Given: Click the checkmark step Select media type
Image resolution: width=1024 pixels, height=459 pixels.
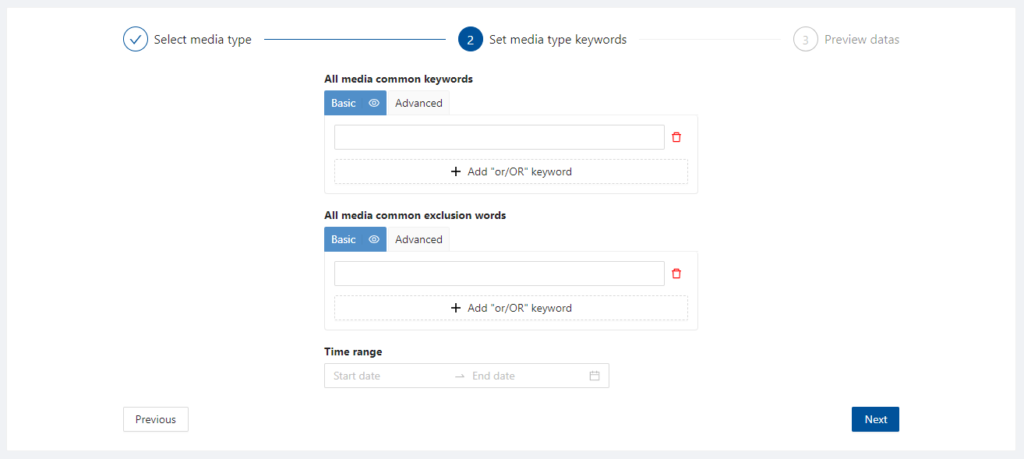Looking at the screenshot, I should [135, 39].
